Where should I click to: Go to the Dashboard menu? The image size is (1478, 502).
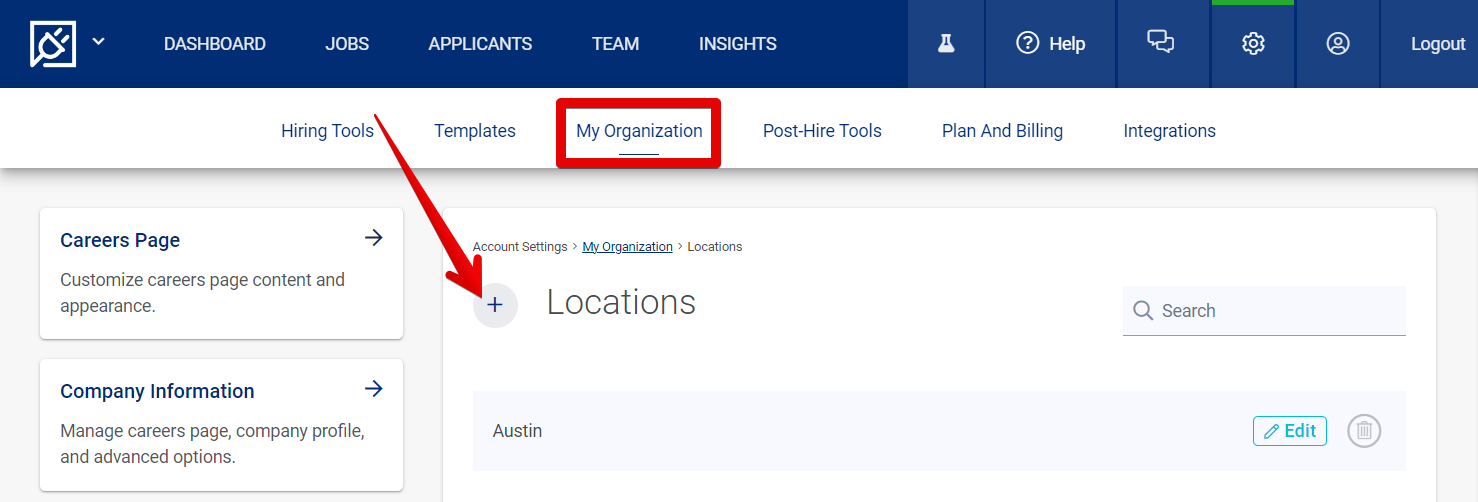coord(214,44)
